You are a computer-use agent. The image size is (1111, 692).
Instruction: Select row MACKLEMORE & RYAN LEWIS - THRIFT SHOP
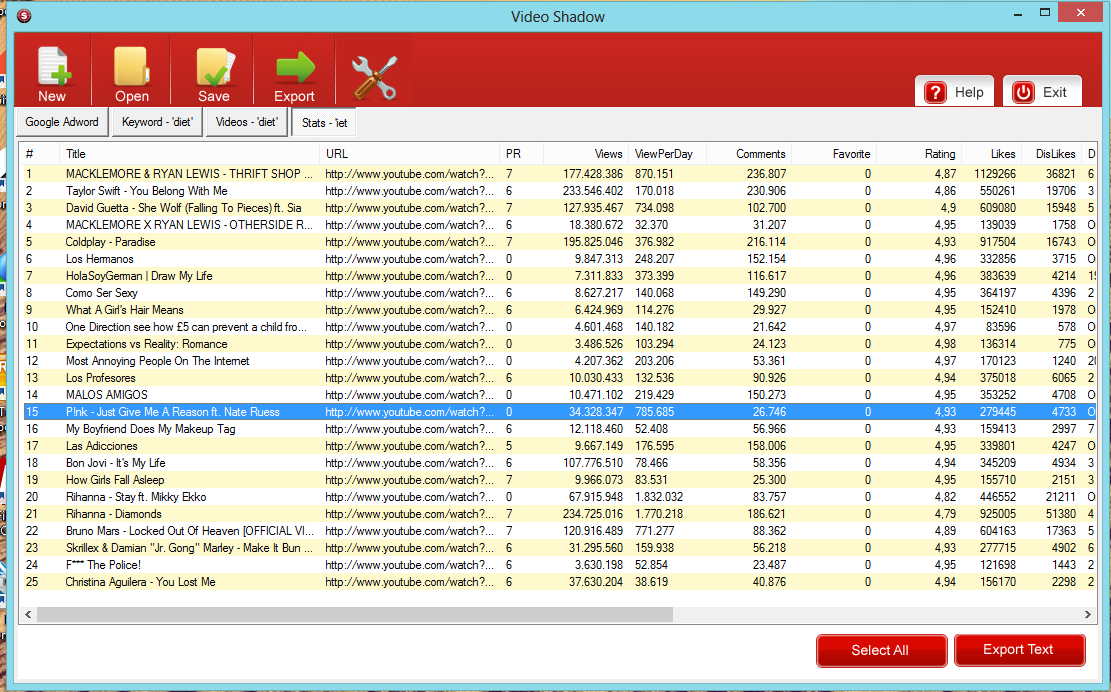(x=559, y=174)
